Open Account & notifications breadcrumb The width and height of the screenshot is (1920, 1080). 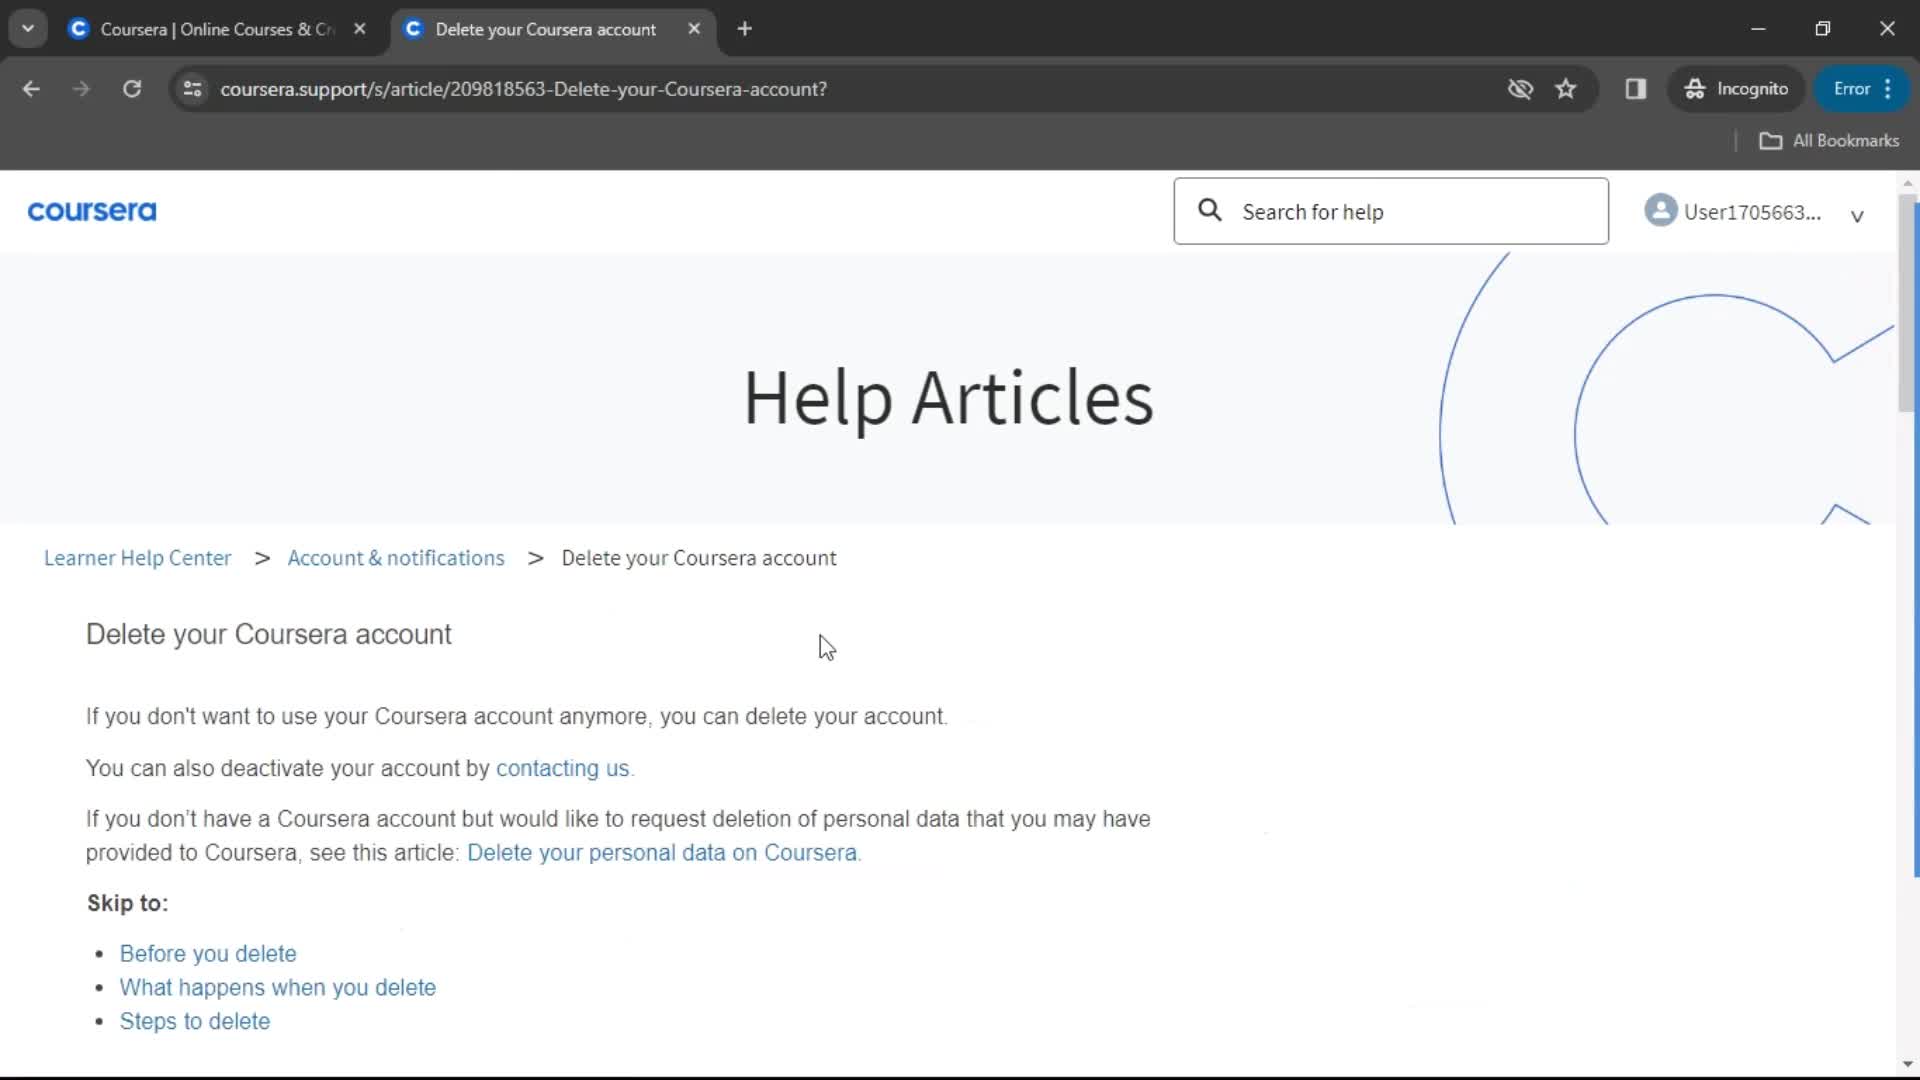396,558
